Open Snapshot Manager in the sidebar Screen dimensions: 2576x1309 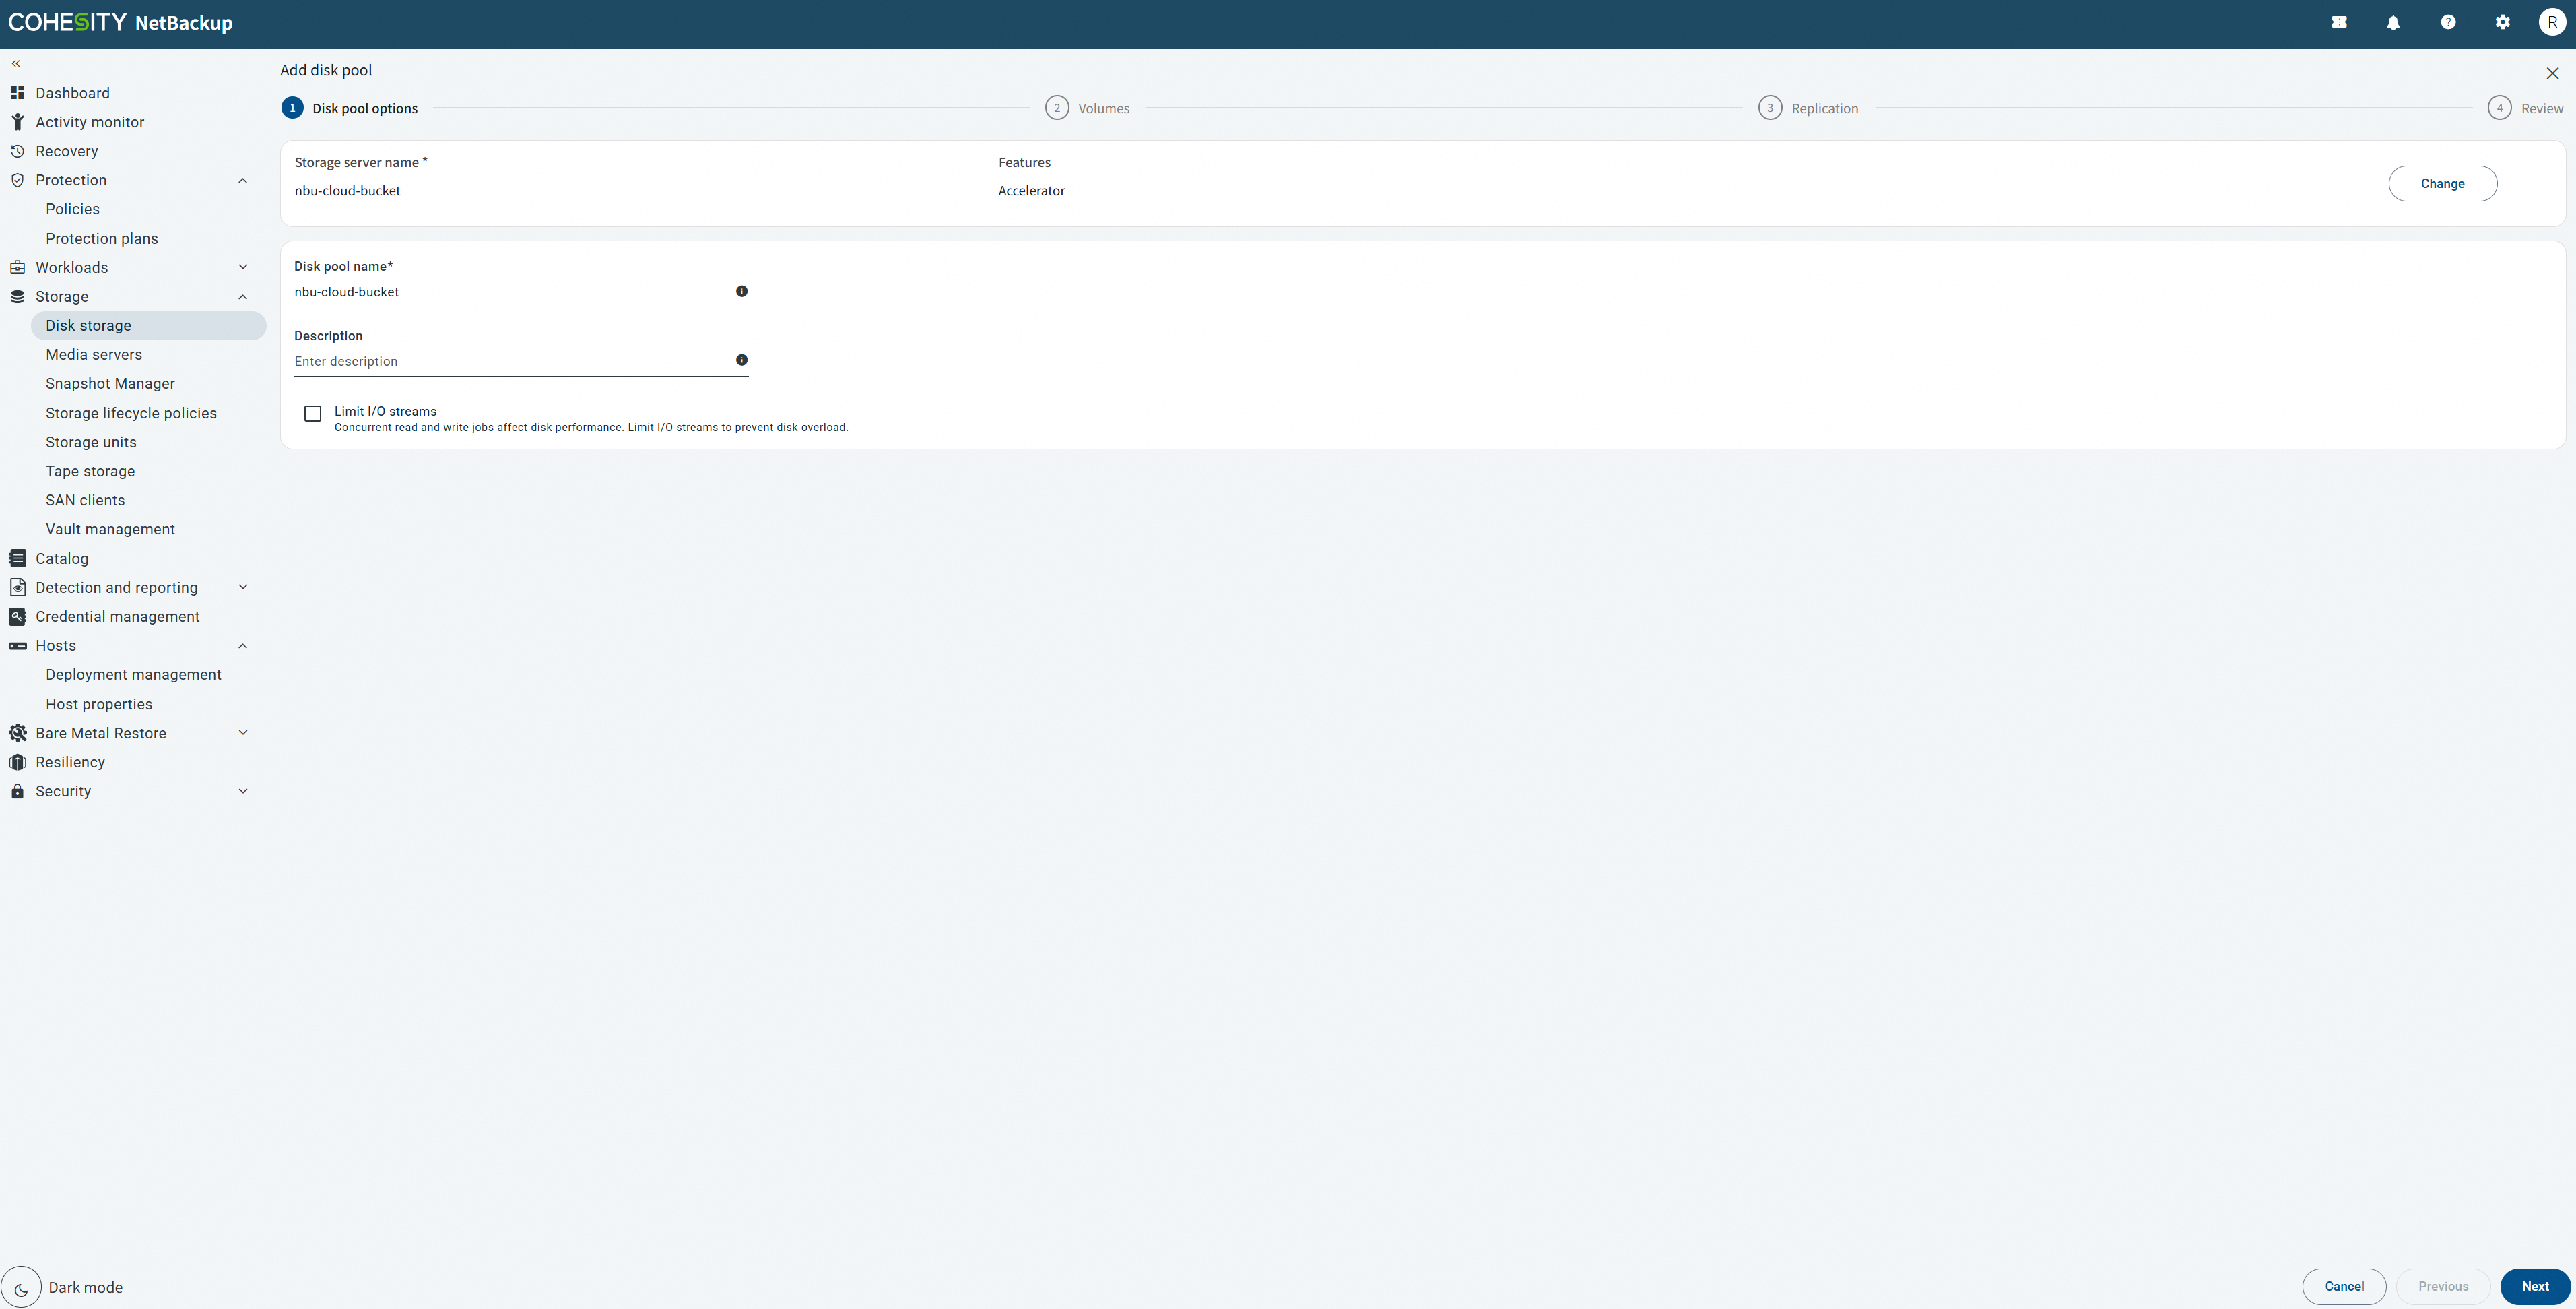(110, 384)
